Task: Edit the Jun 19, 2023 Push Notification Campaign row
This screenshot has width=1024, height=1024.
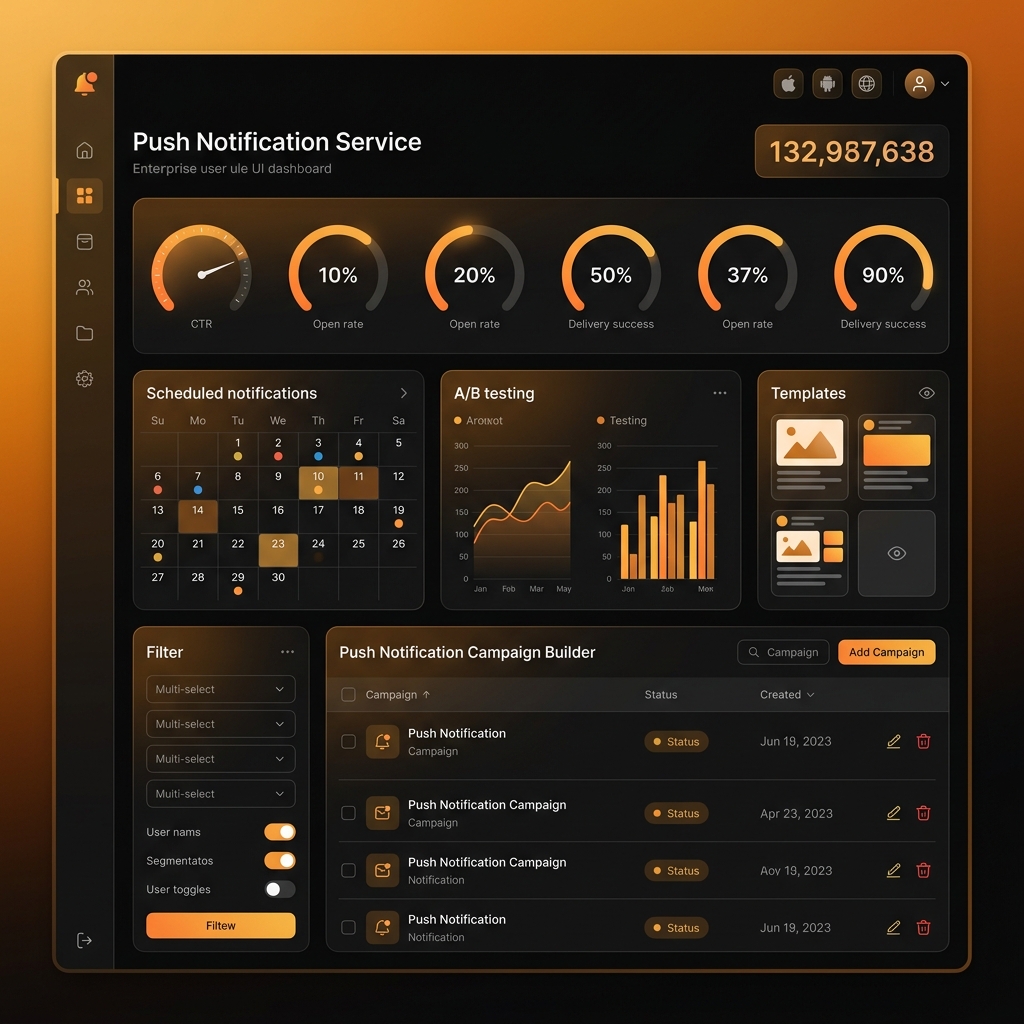Action: pyautogui.click(x=893, y=741)
